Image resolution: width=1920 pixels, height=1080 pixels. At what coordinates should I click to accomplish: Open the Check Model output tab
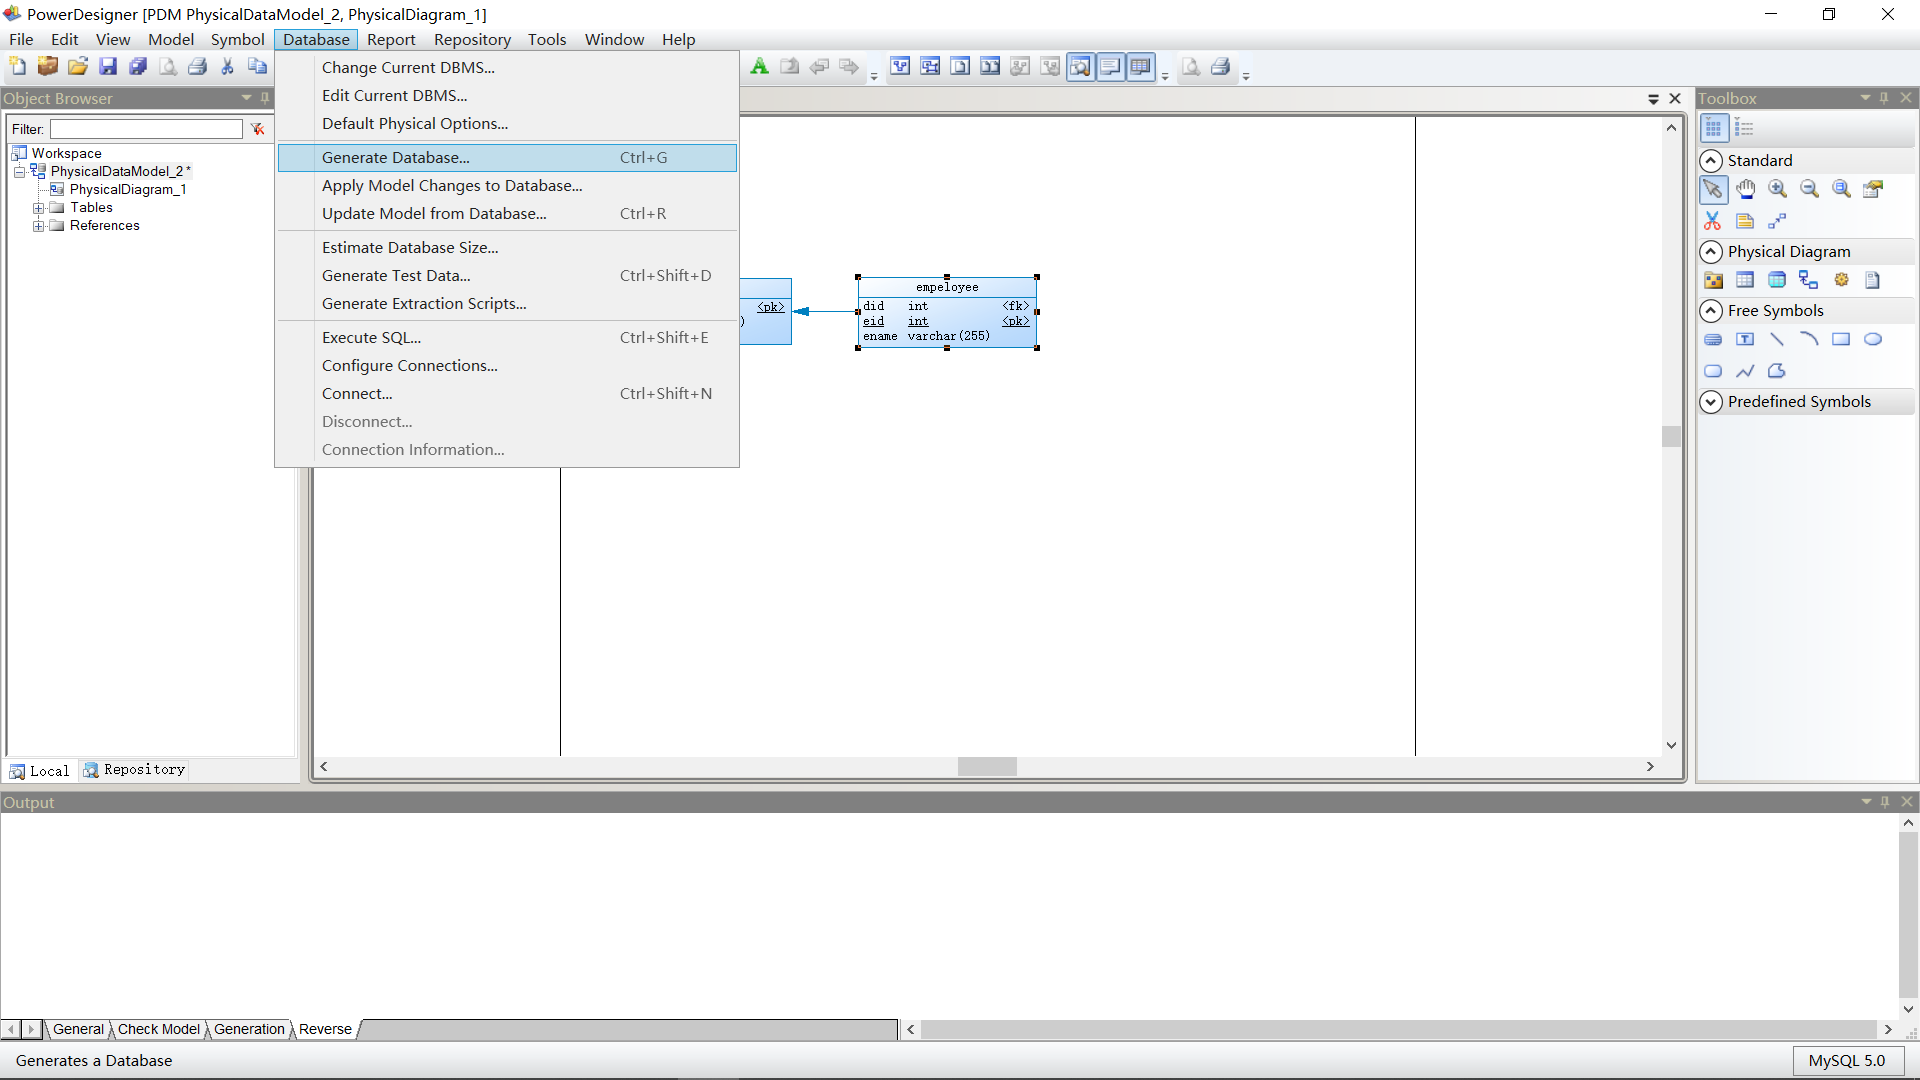pyautogui.click(x=158, y=1029)
